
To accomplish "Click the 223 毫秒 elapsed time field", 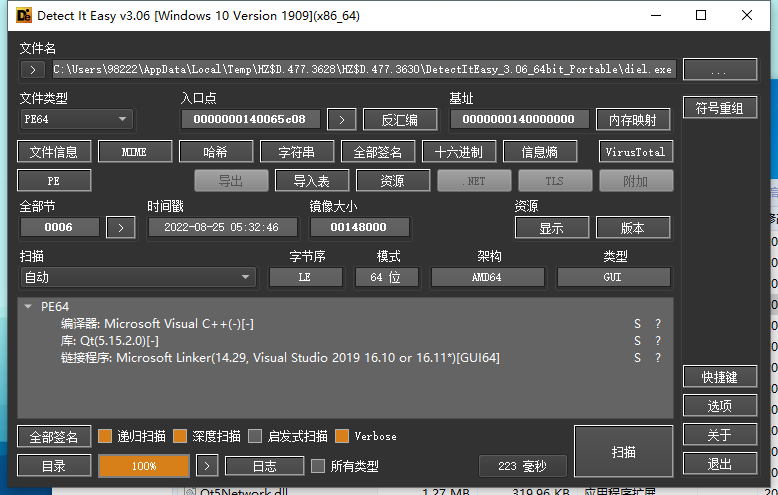I will [x=522, y=466].
